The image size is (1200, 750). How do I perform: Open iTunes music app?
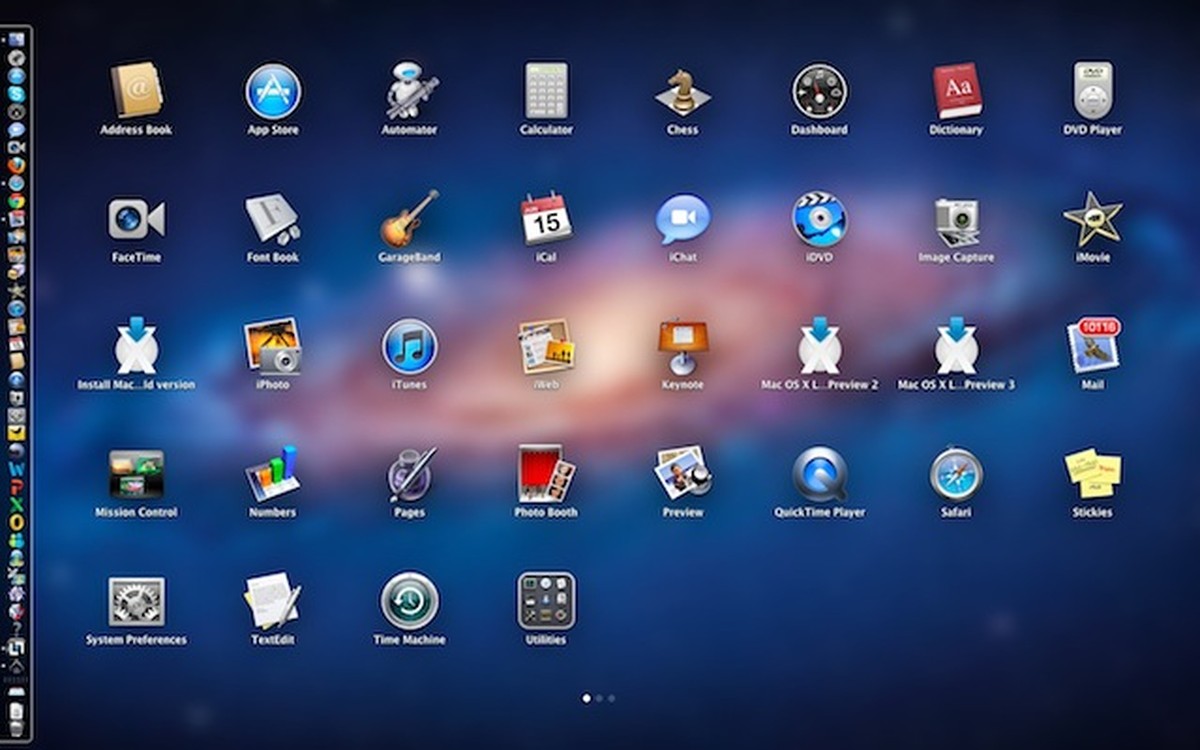click(x=410, y=347)
